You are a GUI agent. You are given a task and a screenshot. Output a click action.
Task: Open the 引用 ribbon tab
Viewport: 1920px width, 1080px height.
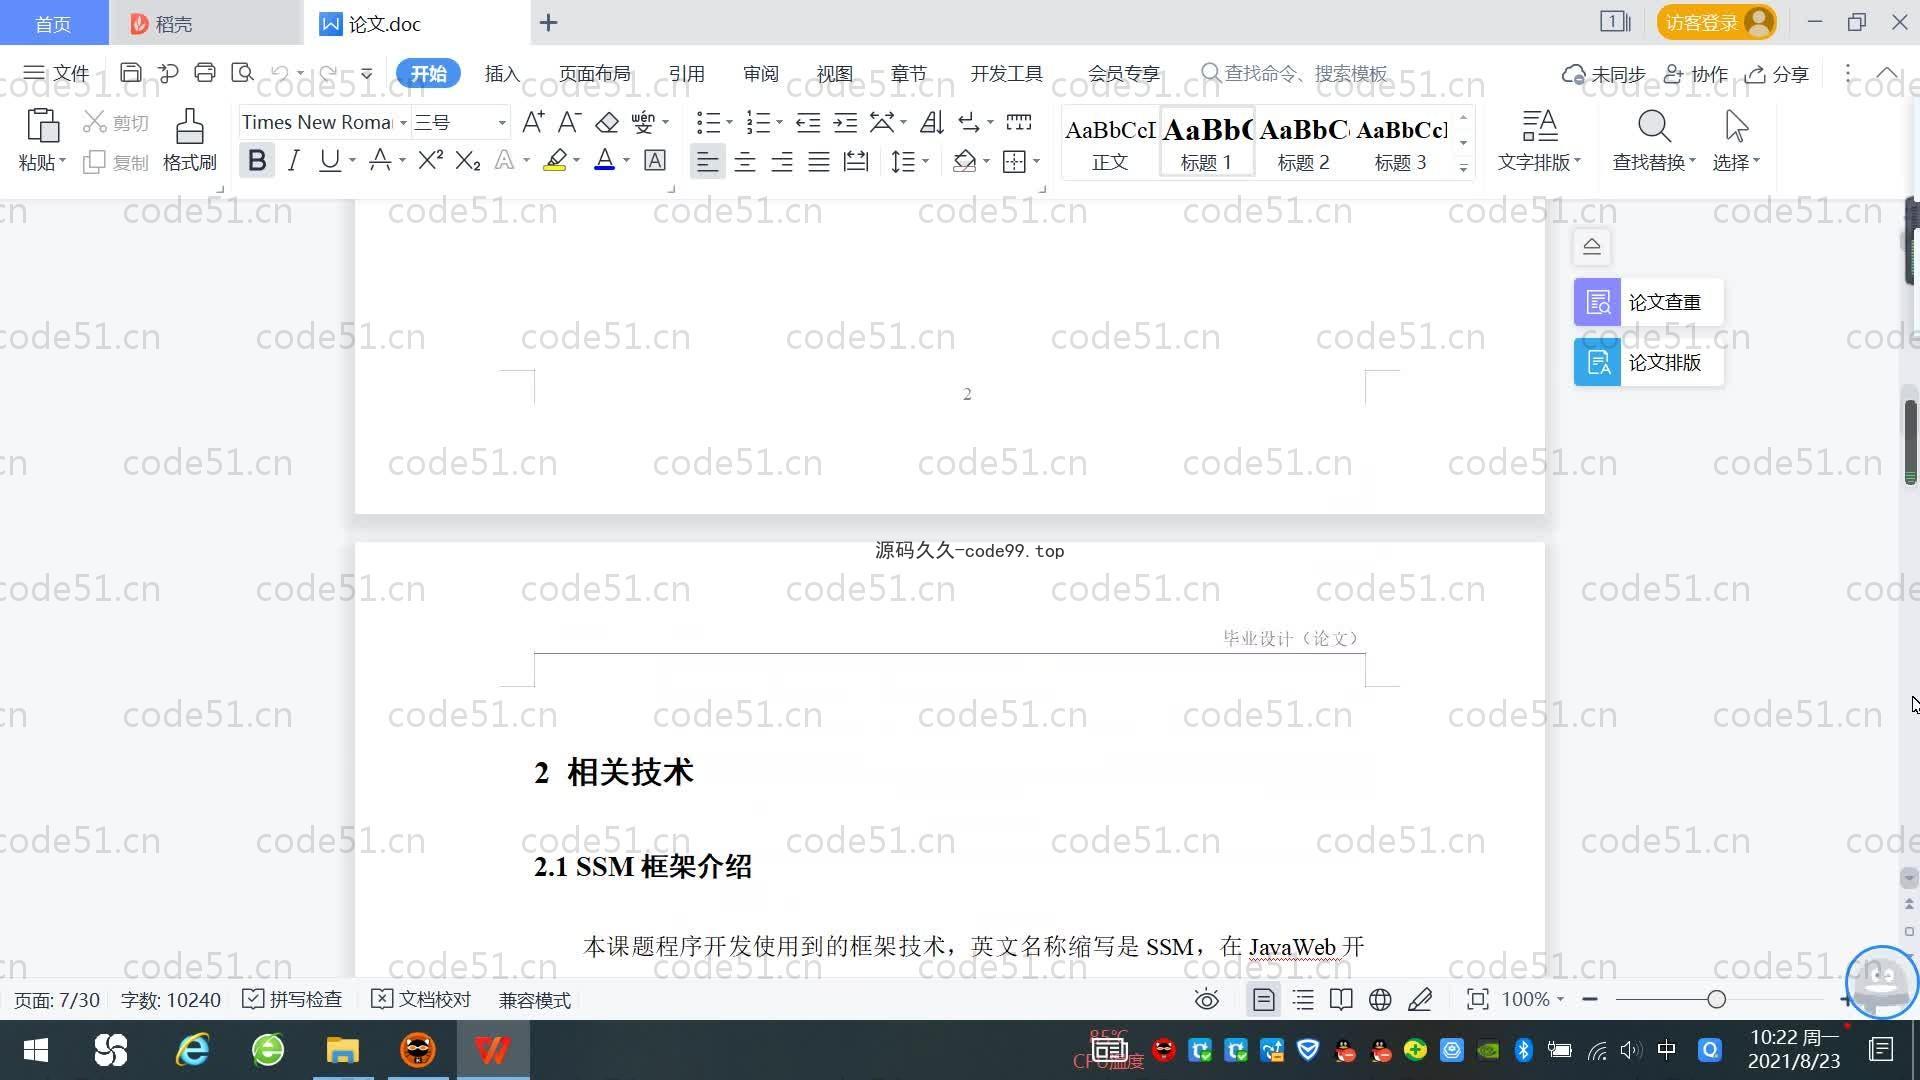coord(686,73)
